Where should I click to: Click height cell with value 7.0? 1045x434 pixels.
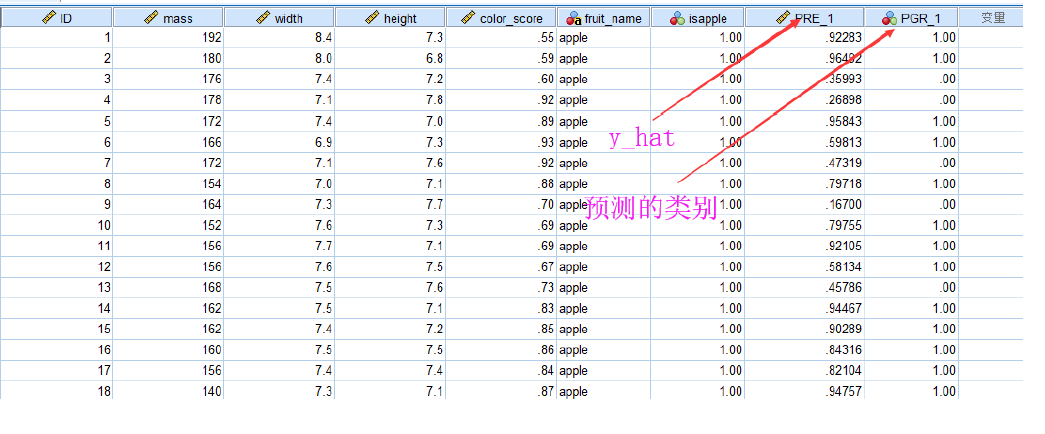point(391,121)
